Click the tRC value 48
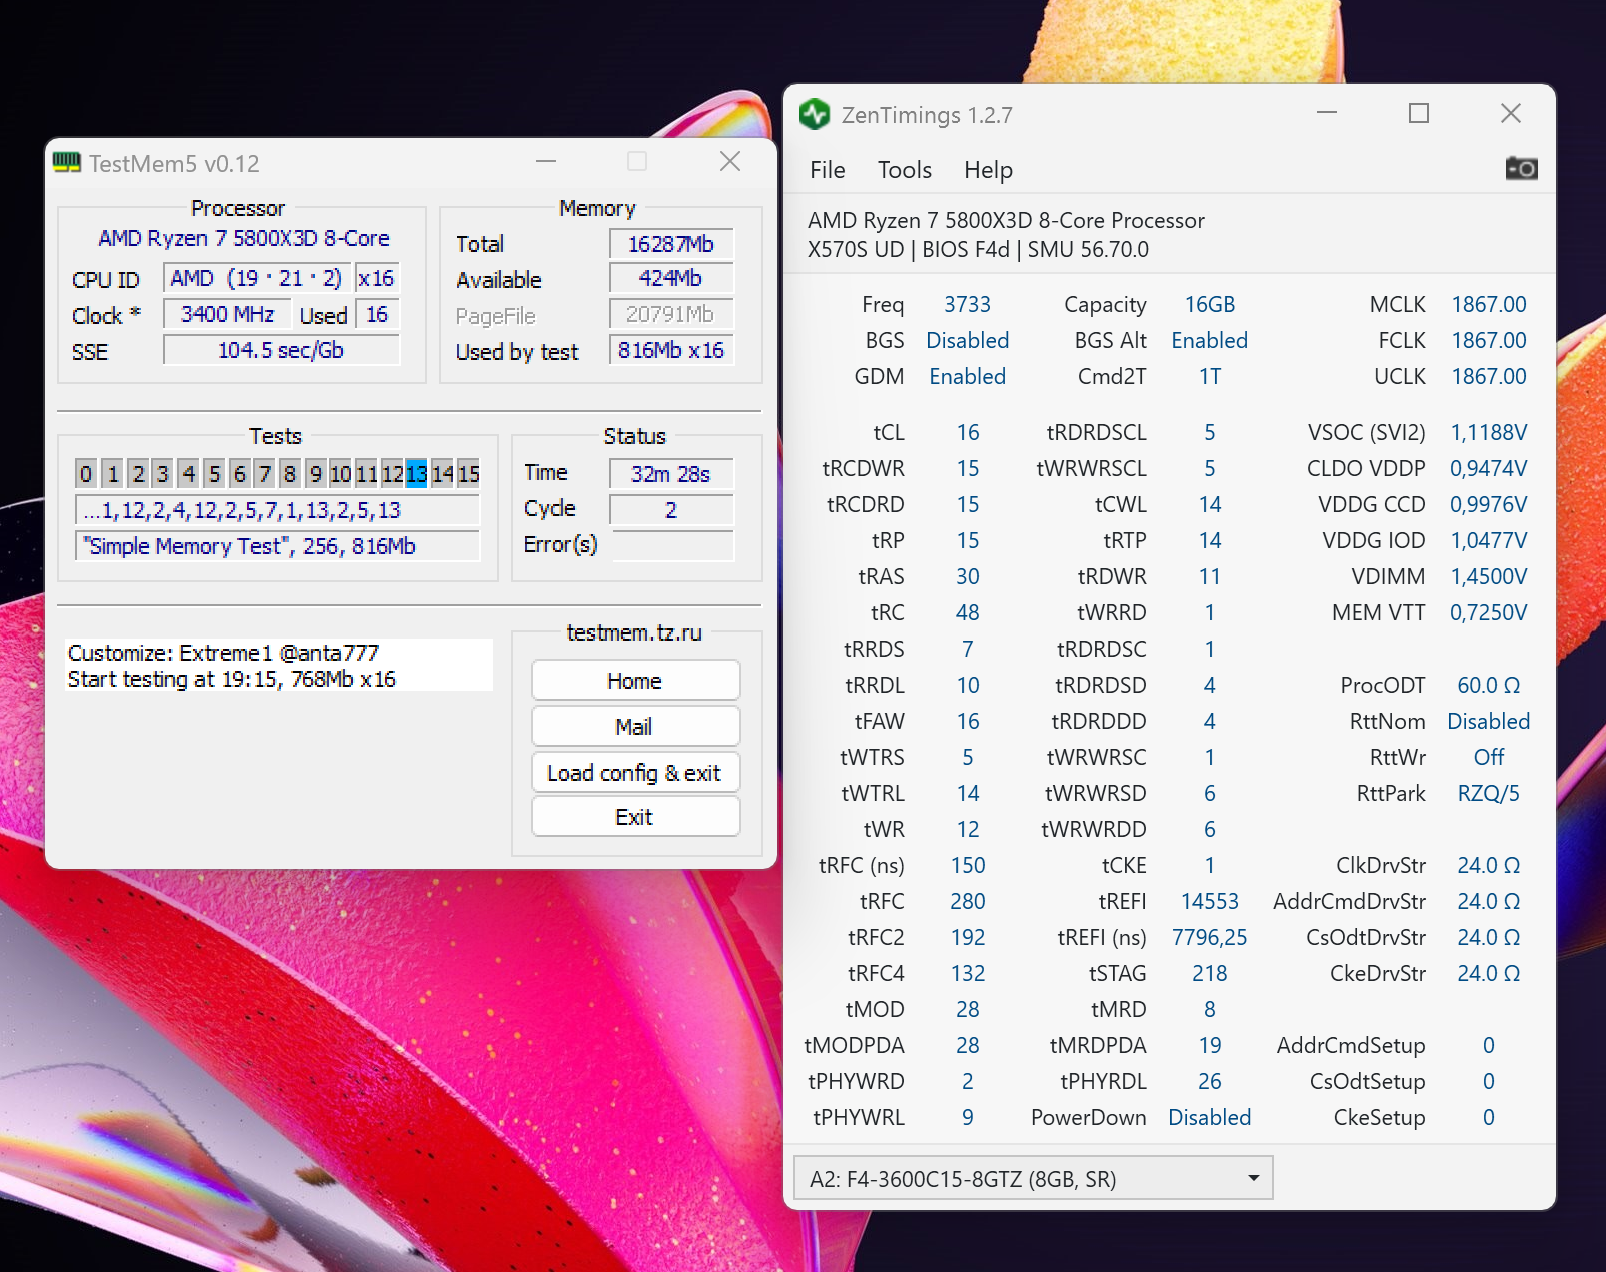 [x=967, y=612]
